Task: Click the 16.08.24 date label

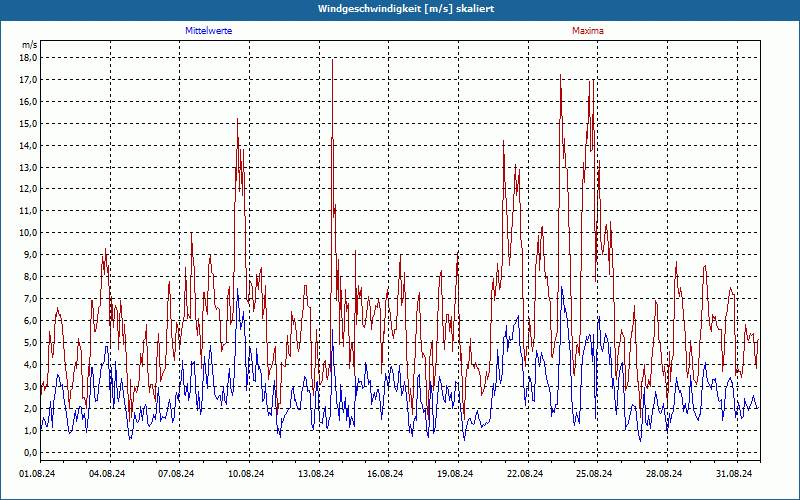Action: click(385, 474)
